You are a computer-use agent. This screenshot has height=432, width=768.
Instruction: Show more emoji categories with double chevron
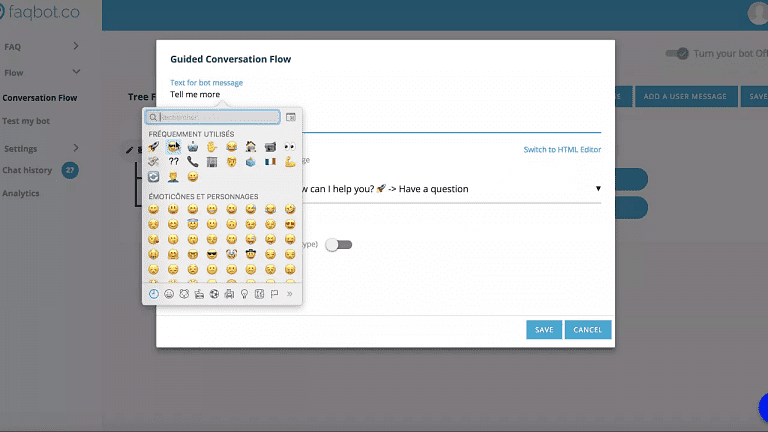coord(290,294)
